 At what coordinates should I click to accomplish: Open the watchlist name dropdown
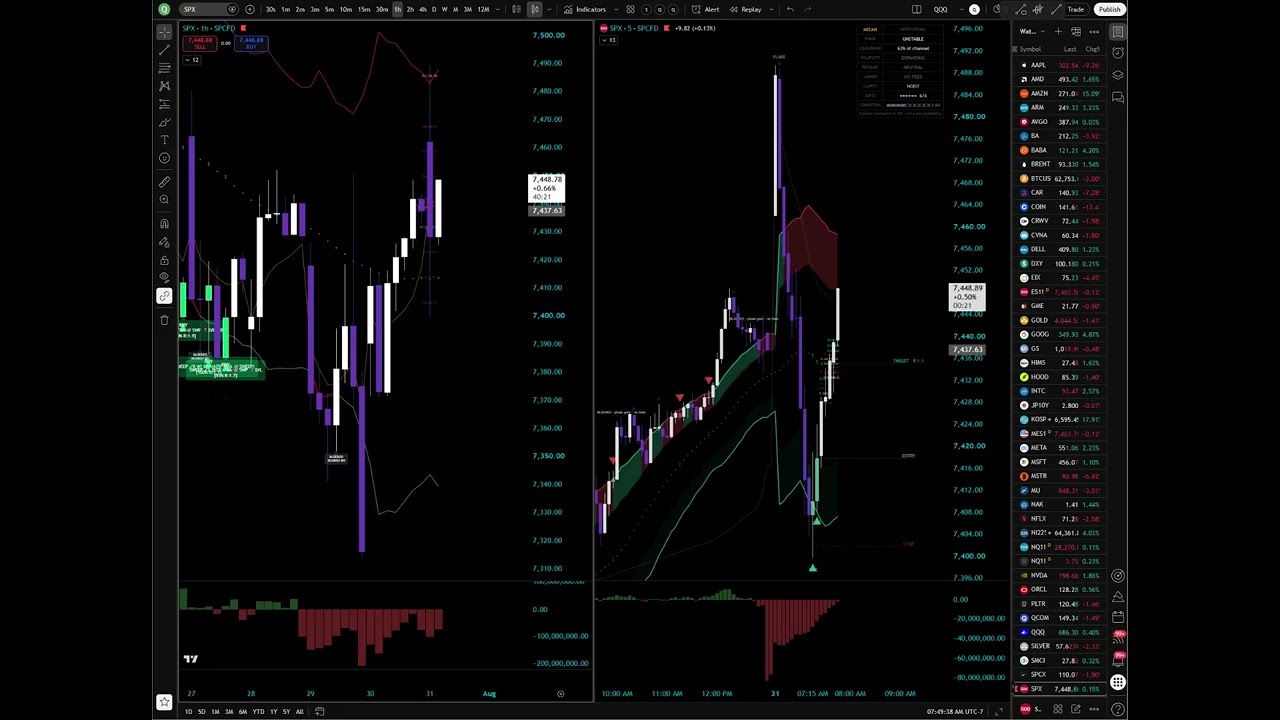pyautogui.click(x=1031, y=31)
